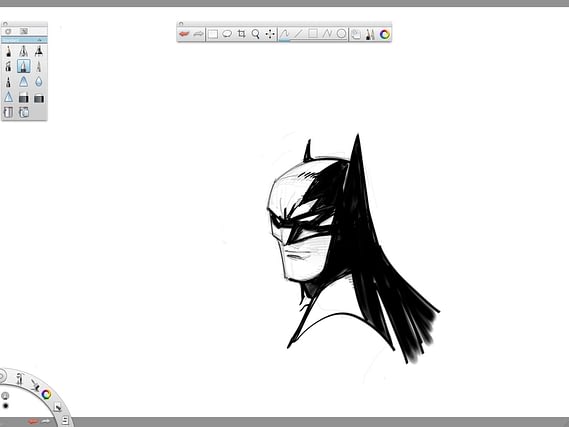Click the red Undo arrow in the lagoon
Viewport: 569px width, 427px height.
[x=33, y=422]
